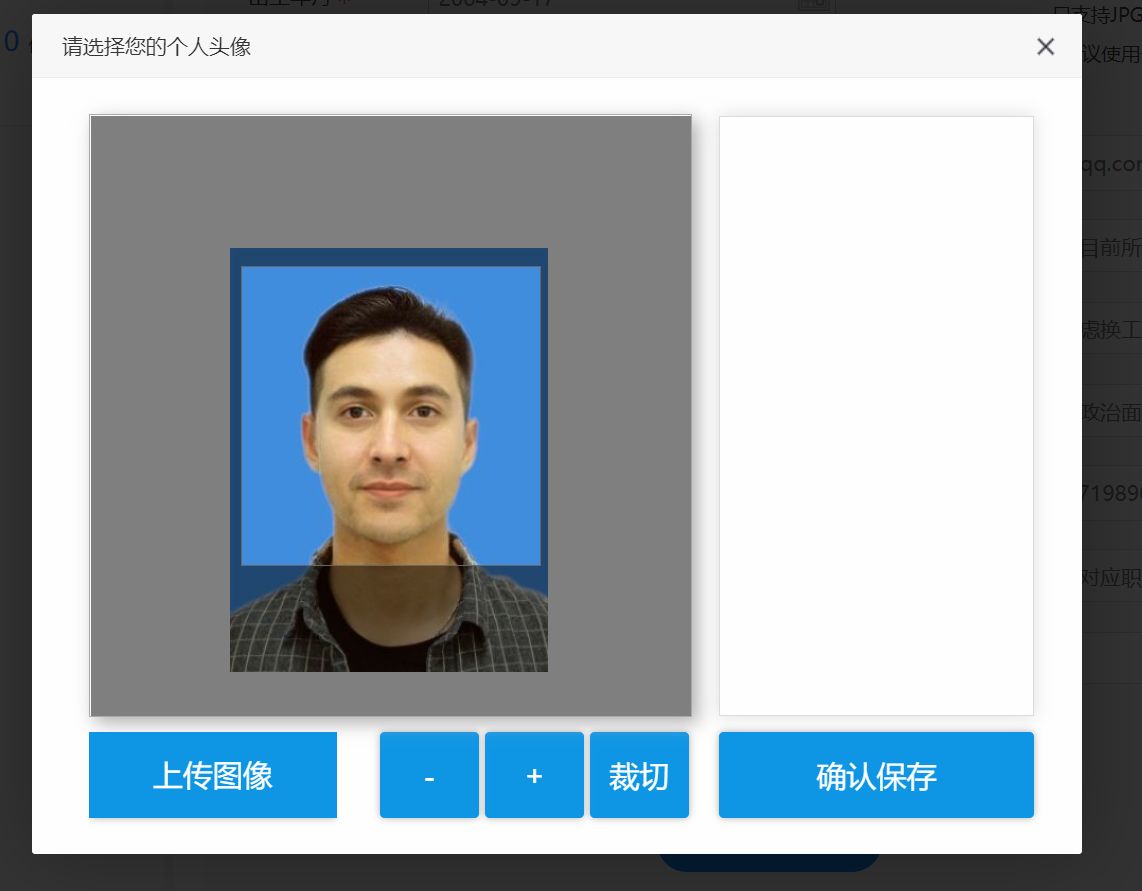Click the top edge of the crop frame
Screen dimensions: 1142x891
tap(390, 267)
